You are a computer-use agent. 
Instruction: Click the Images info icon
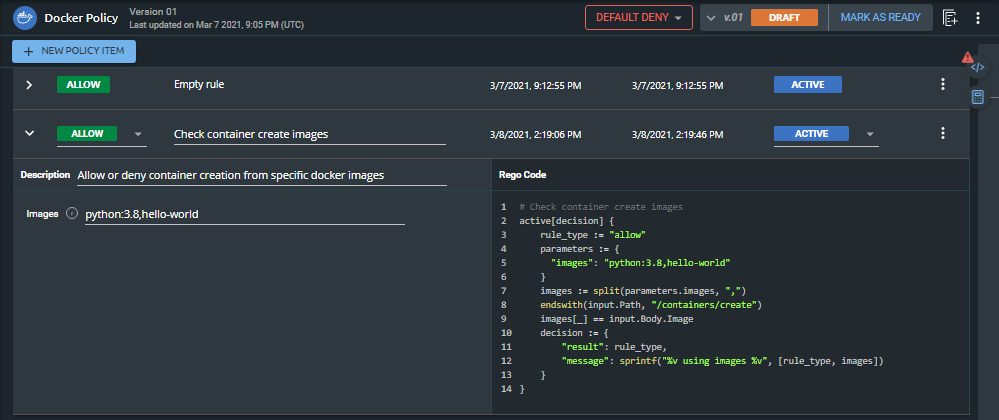[71, 214]
